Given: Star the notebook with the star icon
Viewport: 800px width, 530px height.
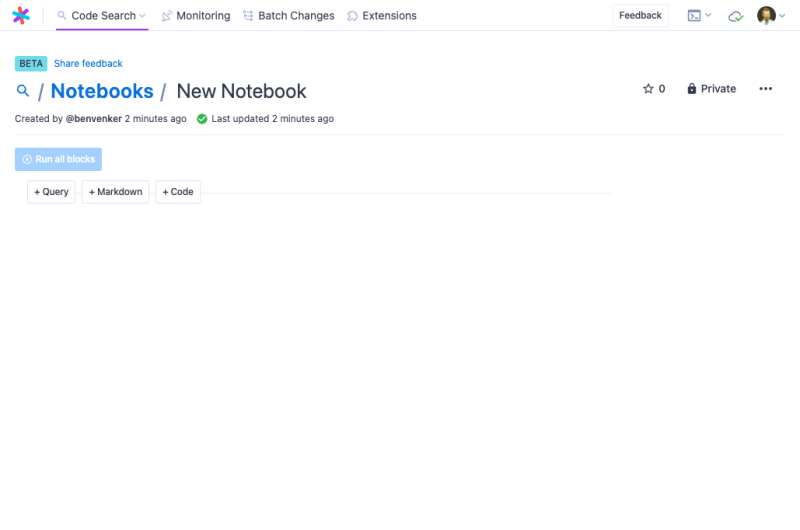Looking at the screenshot, I should [648, 89].
